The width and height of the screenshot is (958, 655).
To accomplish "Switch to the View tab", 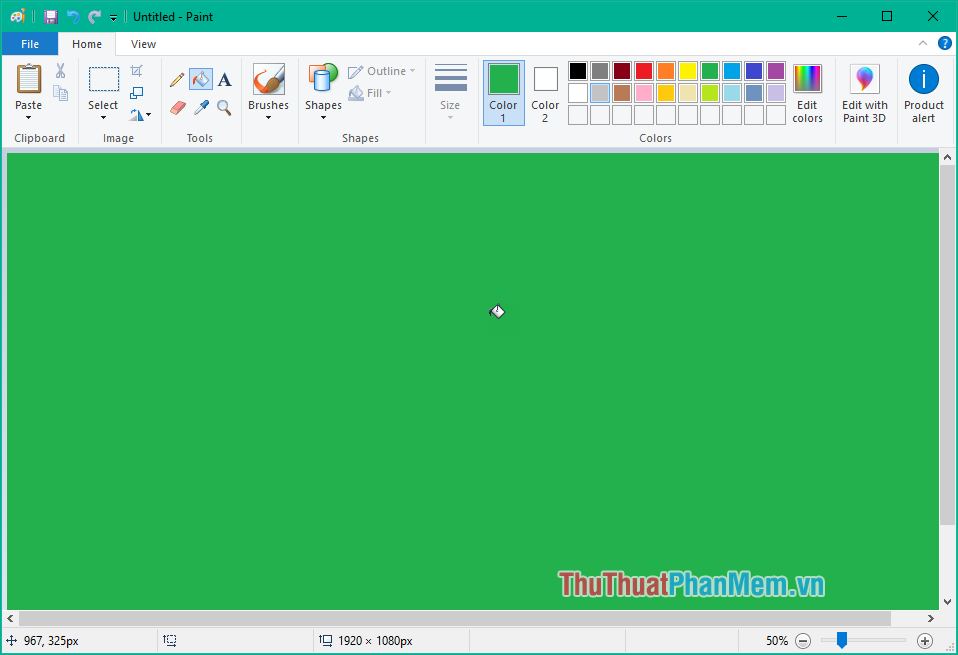I will click(142, 43).
